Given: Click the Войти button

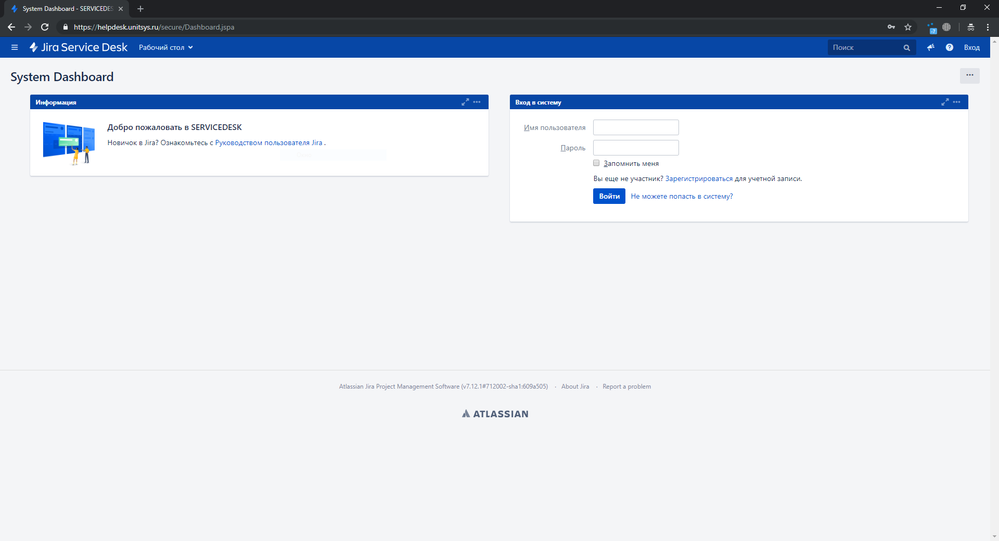Looking at the screenshot, I should 609,196.
